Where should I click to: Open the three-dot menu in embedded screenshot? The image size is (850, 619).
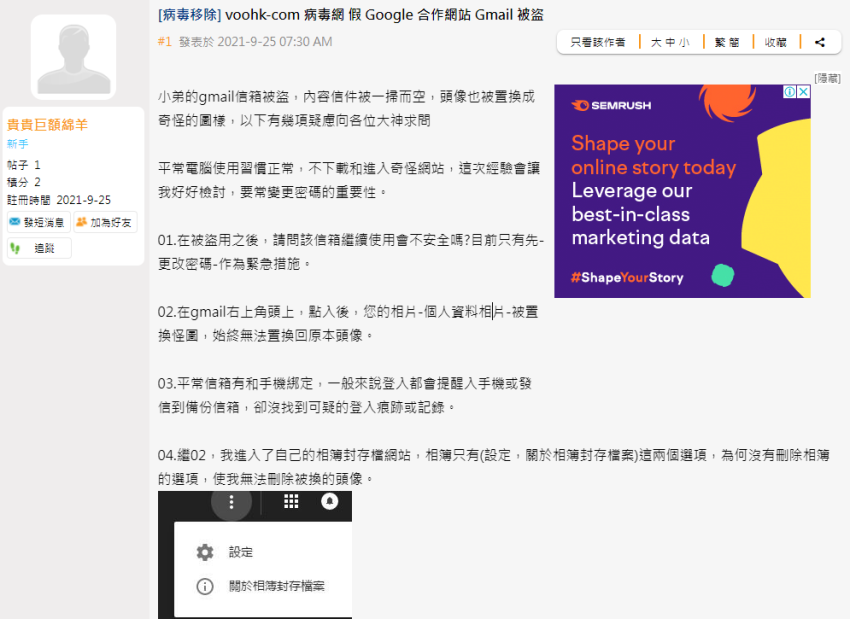231,502
